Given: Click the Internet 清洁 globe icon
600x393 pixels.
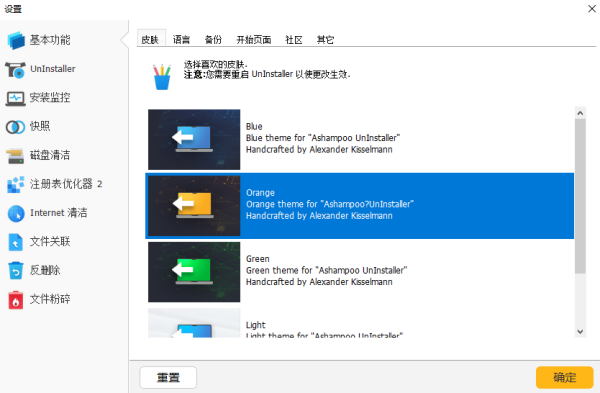Looking at the screenshot, I should [16, 213].
